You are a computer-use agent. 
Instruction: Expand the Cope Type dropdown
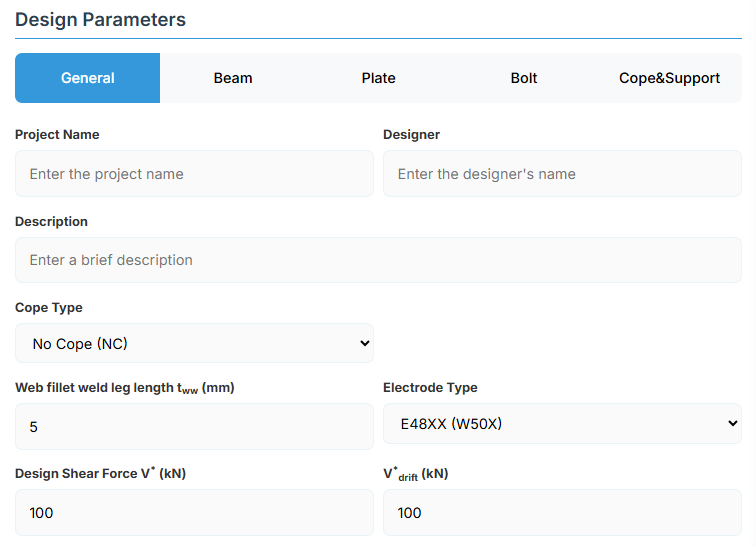(194, 344)
